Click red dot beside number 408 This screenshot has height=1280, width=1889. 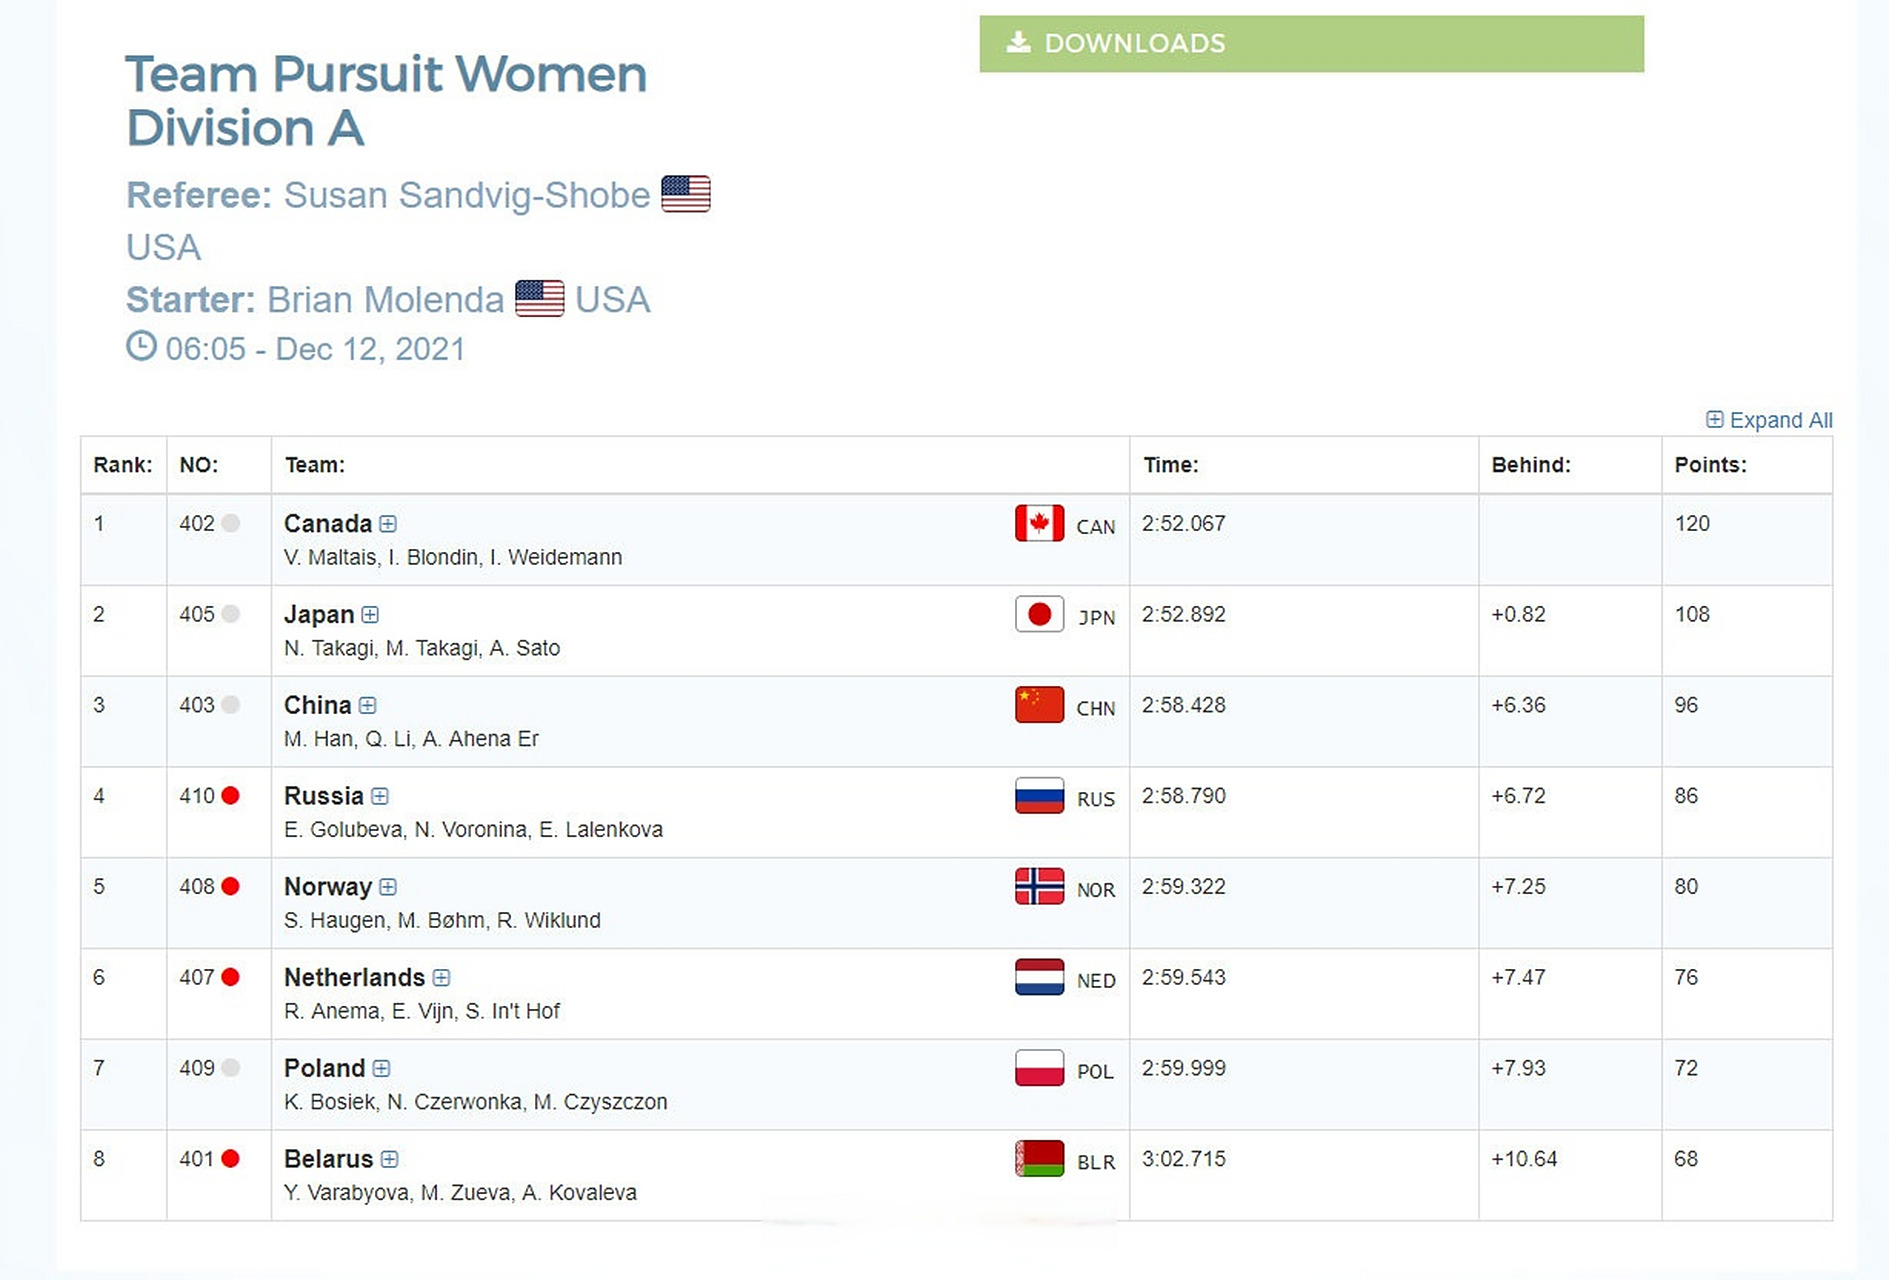coord(231,887)
